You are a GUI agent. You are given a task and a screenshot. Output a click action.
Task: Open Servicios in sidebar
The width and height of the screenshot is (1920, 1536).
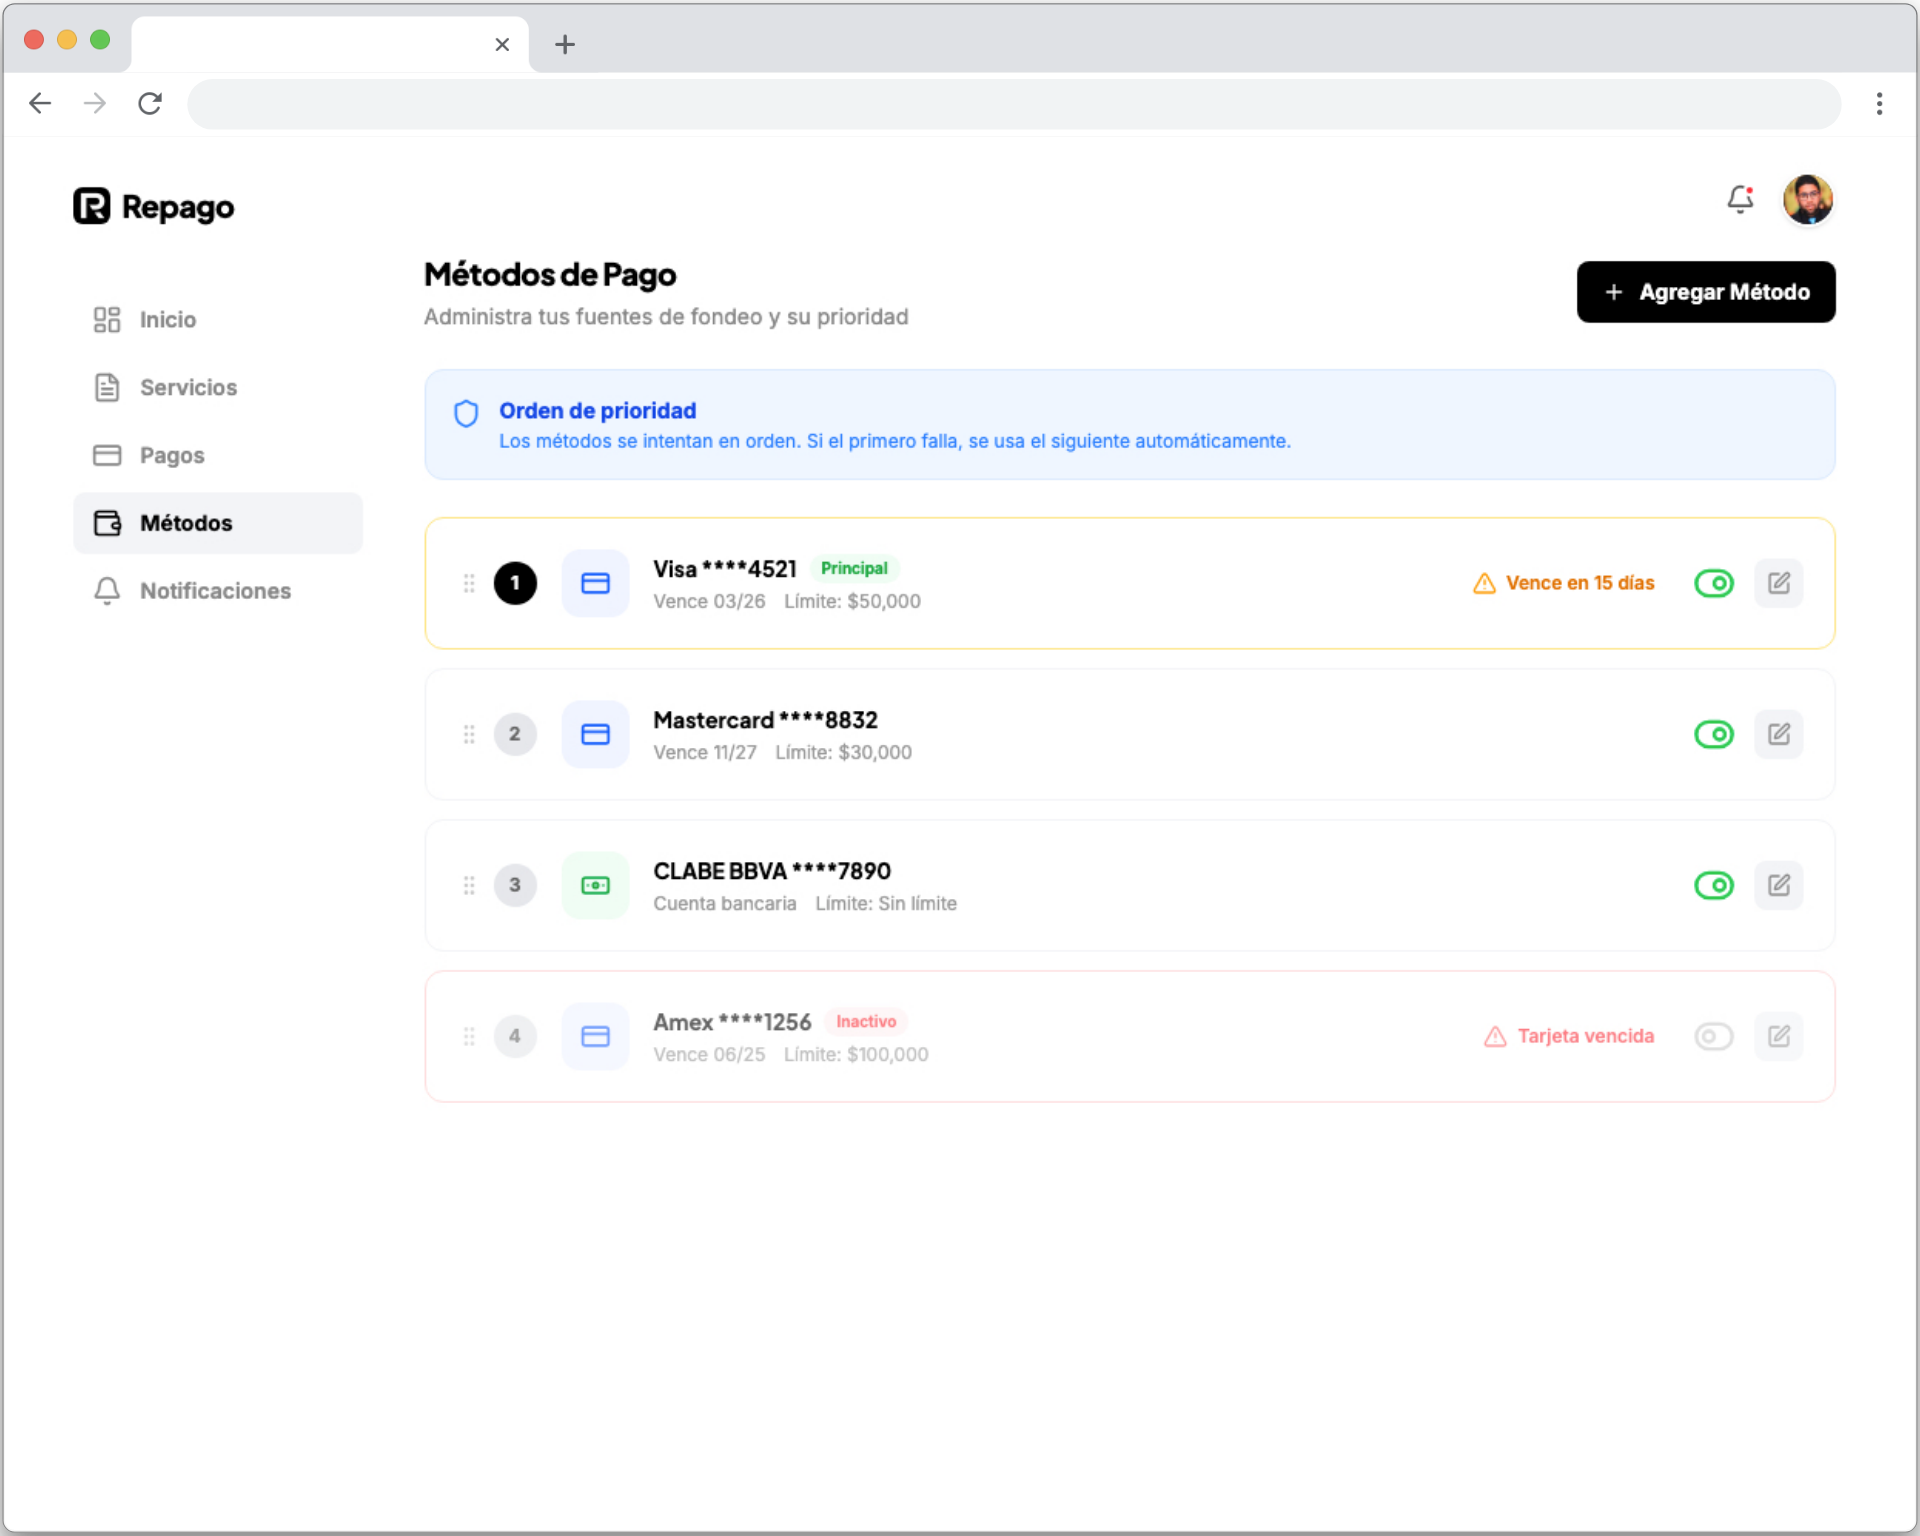tap(218, 387)
